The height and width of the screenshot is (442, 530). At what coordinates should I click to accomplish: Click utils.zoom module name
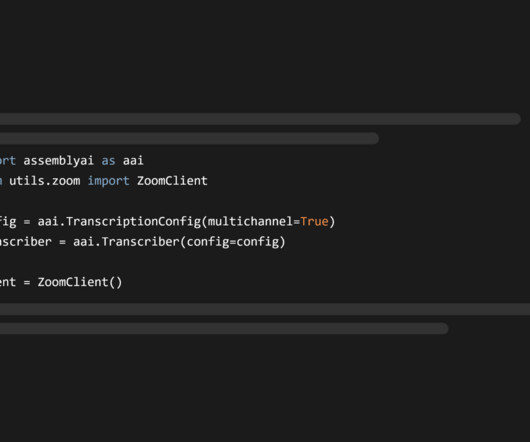tap(45, 181)
